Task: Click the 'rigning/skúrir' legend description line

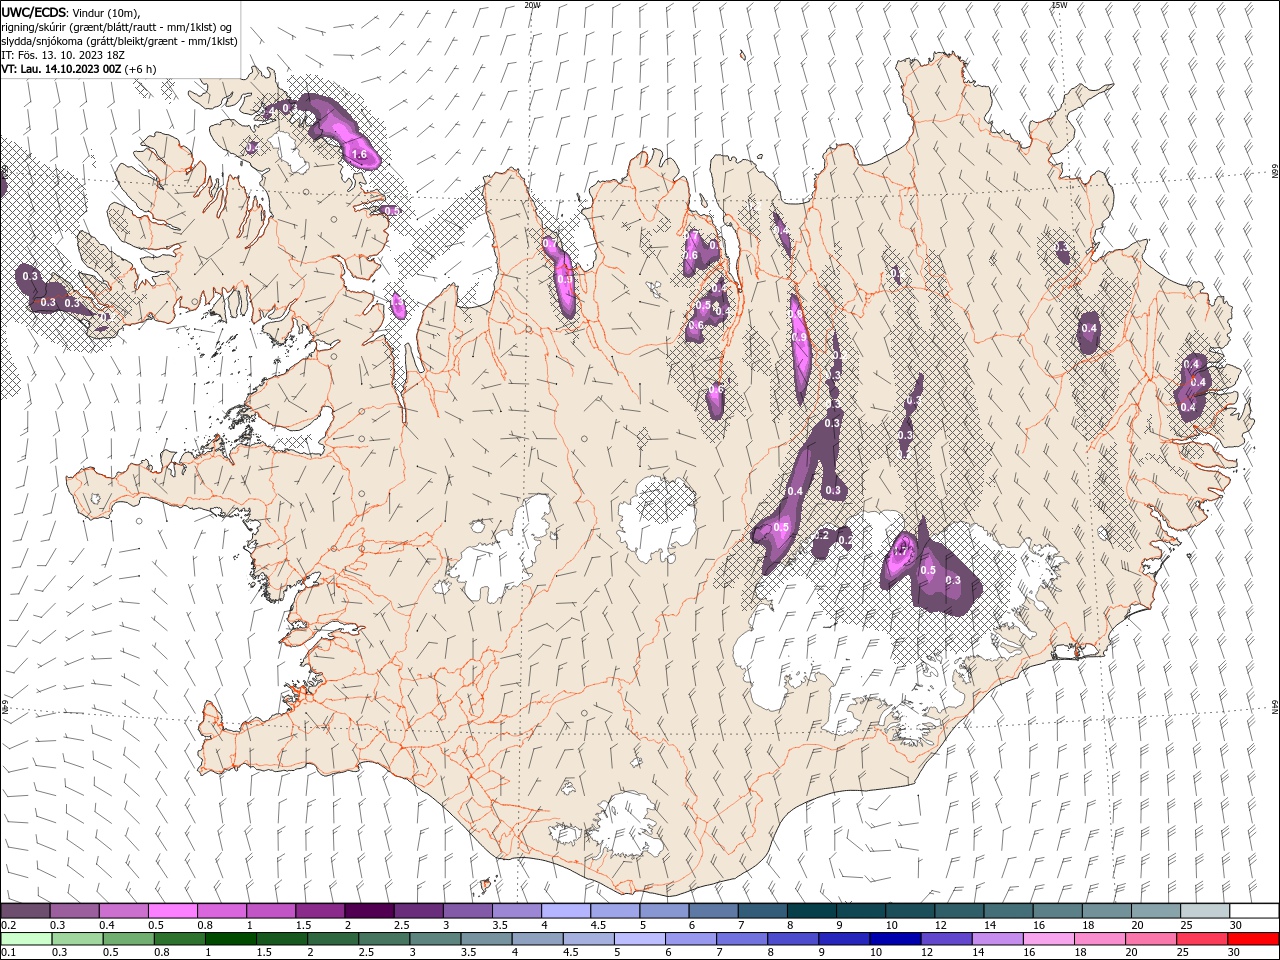Action: (117, 27)
